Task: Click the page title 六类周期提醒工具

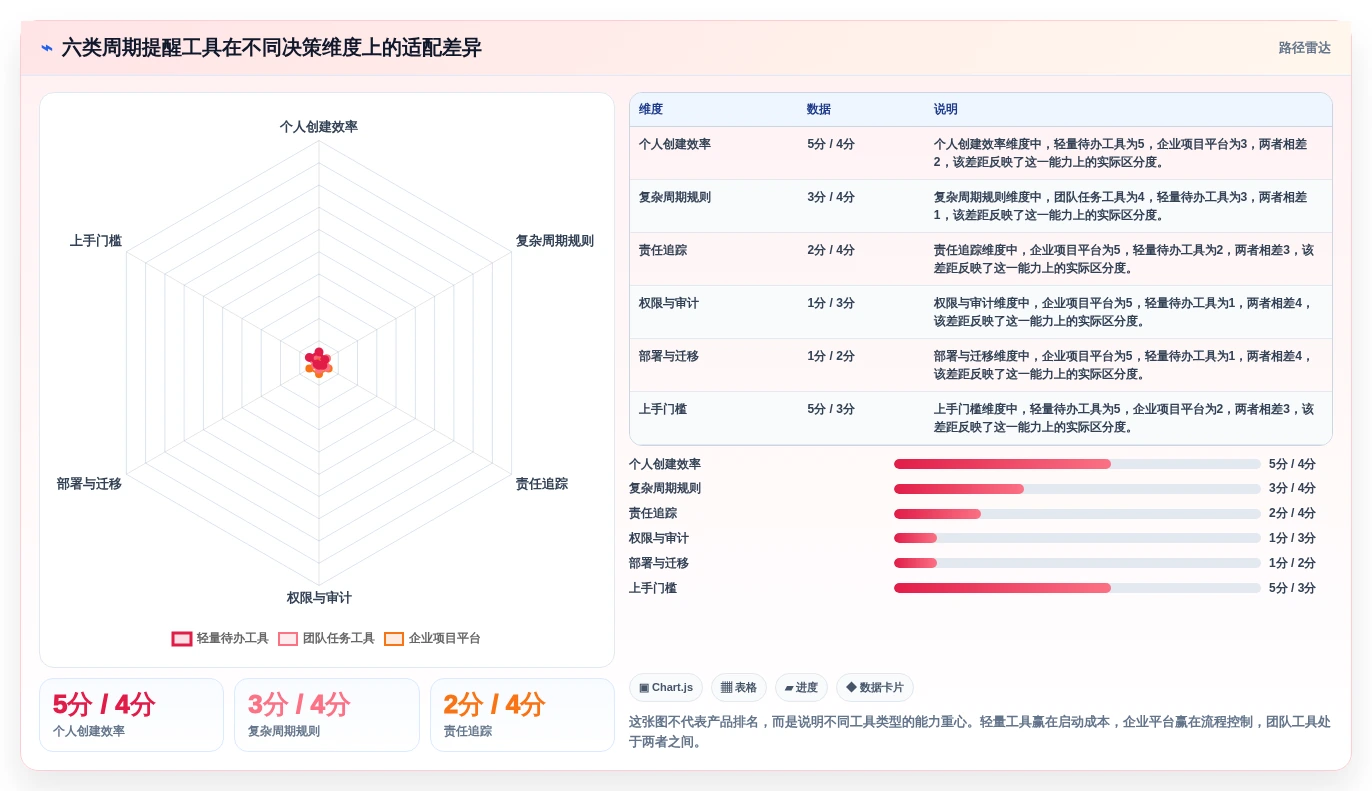Action: pos(271,48)
